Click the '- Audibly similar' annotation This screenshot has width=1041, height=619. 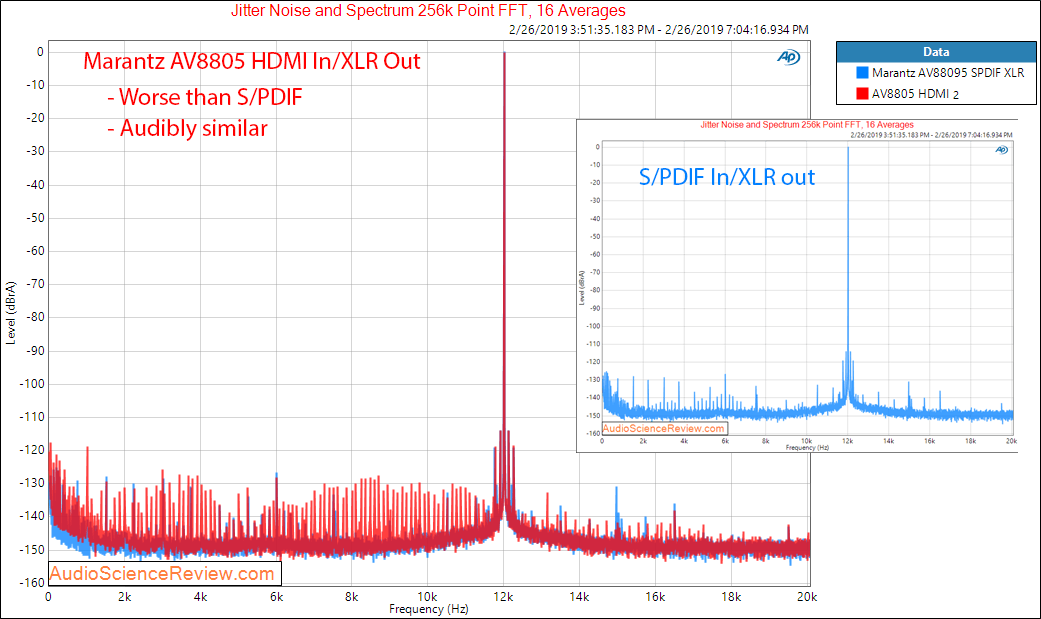pos(187,128)
